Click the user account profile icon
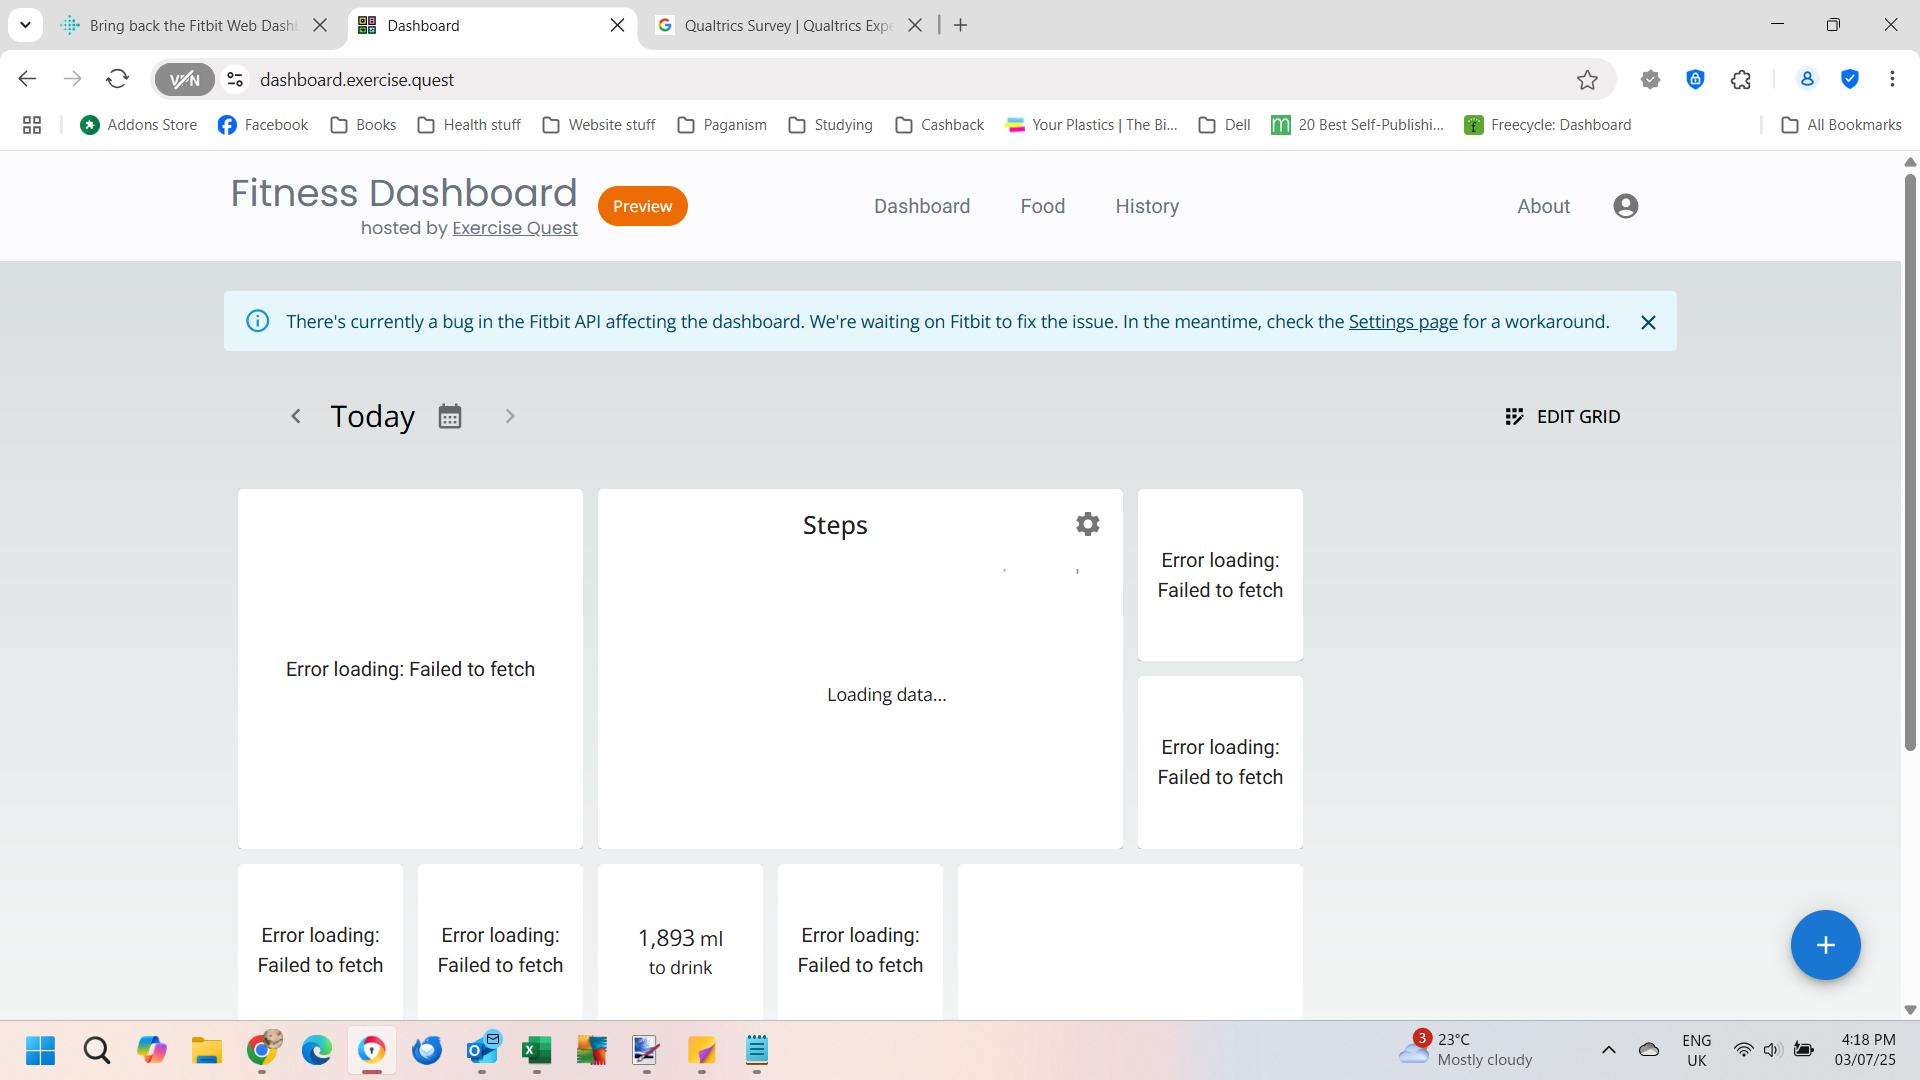 pos(1625,206)
